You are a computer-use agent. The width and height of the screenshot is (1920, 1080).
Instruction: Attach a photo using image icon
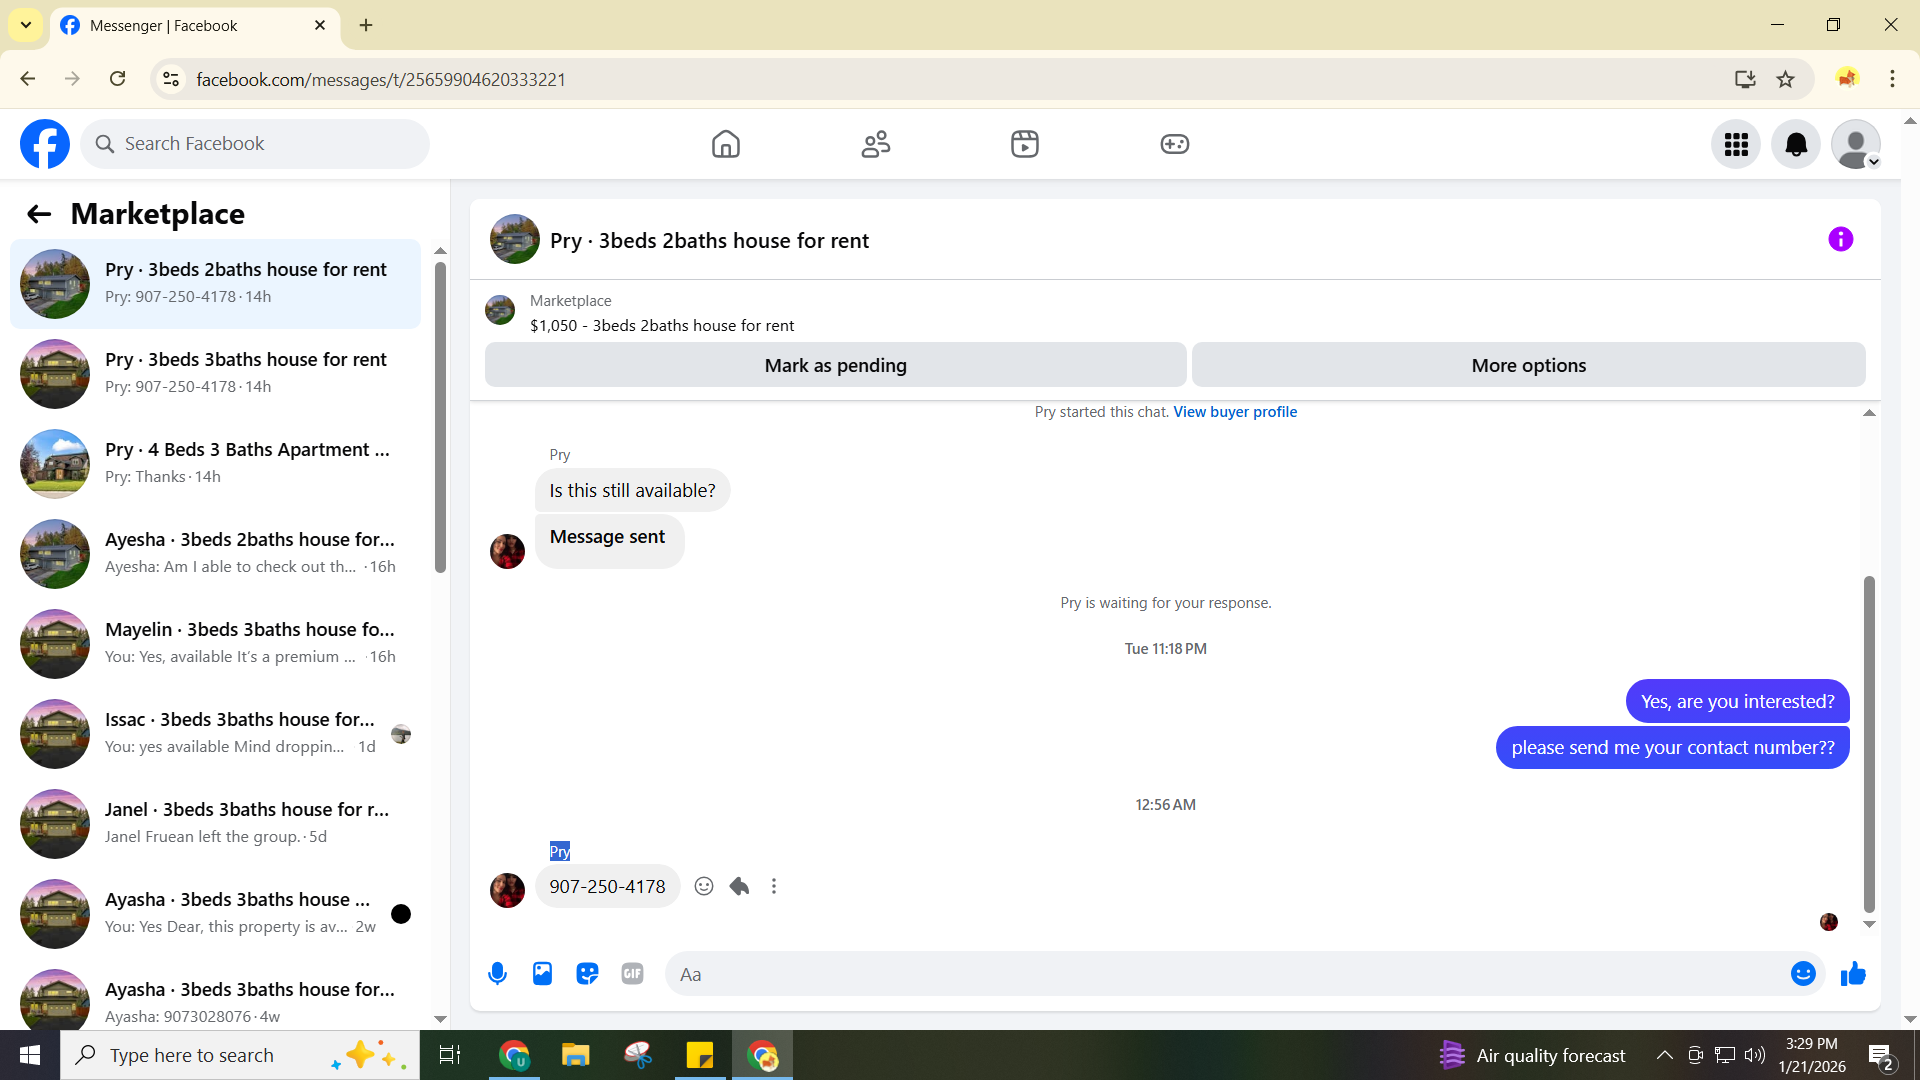tap(542, 974)
